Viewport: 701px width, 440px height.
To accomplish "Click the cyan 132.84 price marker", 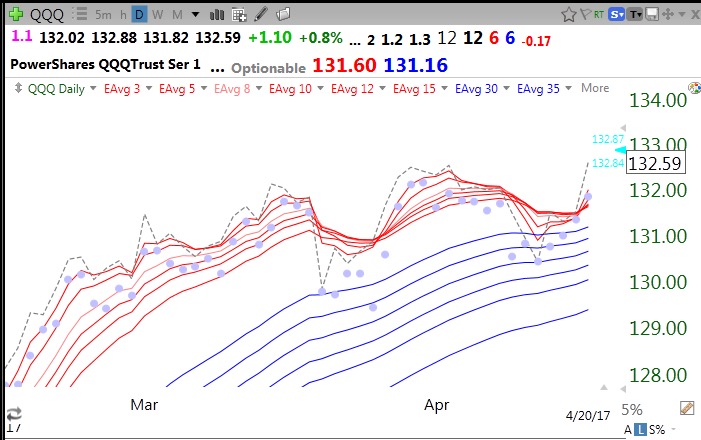I will [x=608, y=163].
